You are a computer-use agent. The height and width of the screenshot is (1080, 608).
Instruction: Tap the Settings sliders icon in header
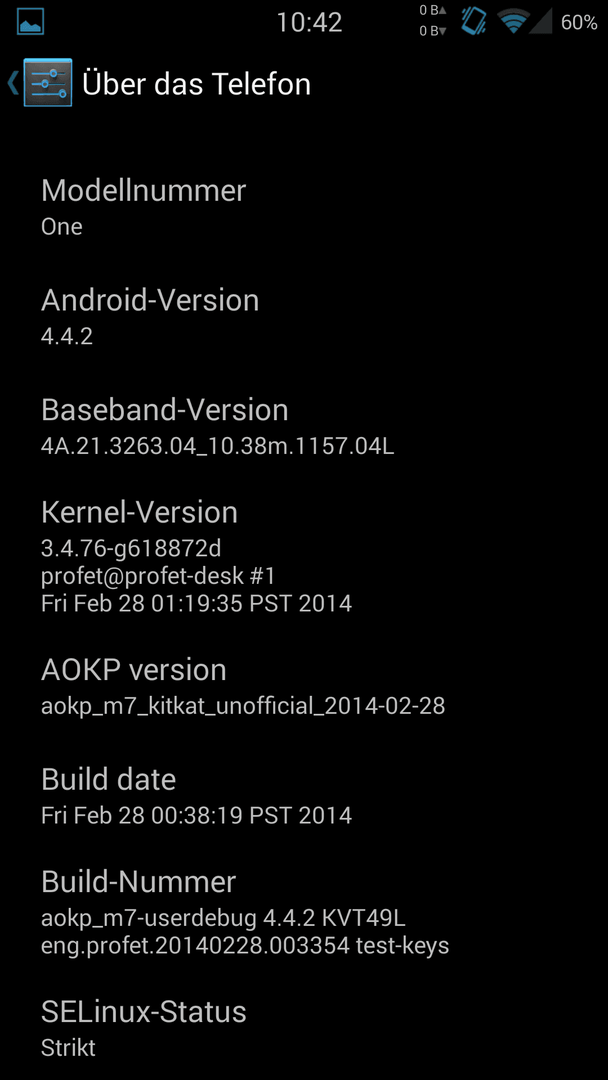tap(48, 83)
